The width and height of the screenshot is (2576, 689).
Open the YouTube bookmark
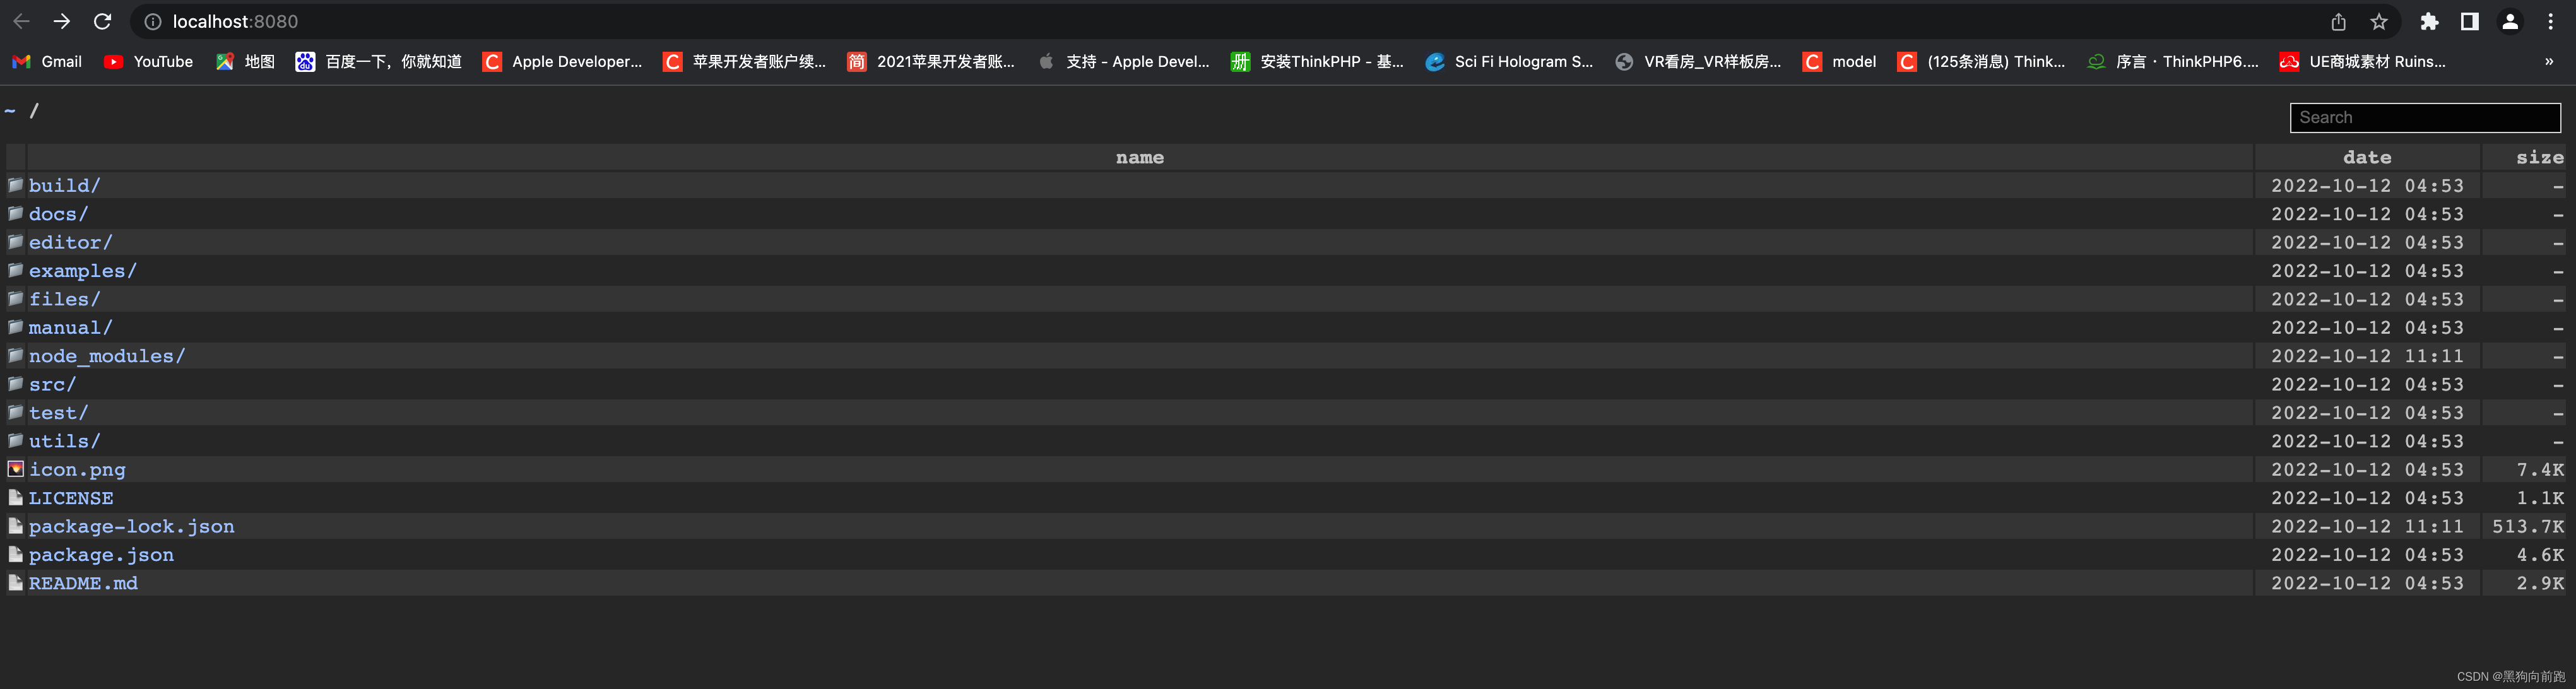point(148,61)
